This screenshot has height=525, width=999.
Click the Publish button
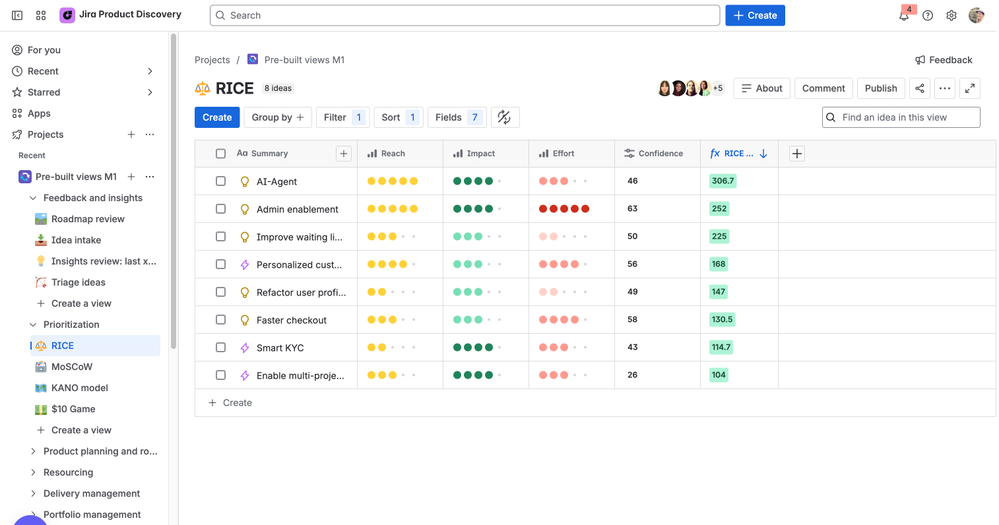(881, 89)
